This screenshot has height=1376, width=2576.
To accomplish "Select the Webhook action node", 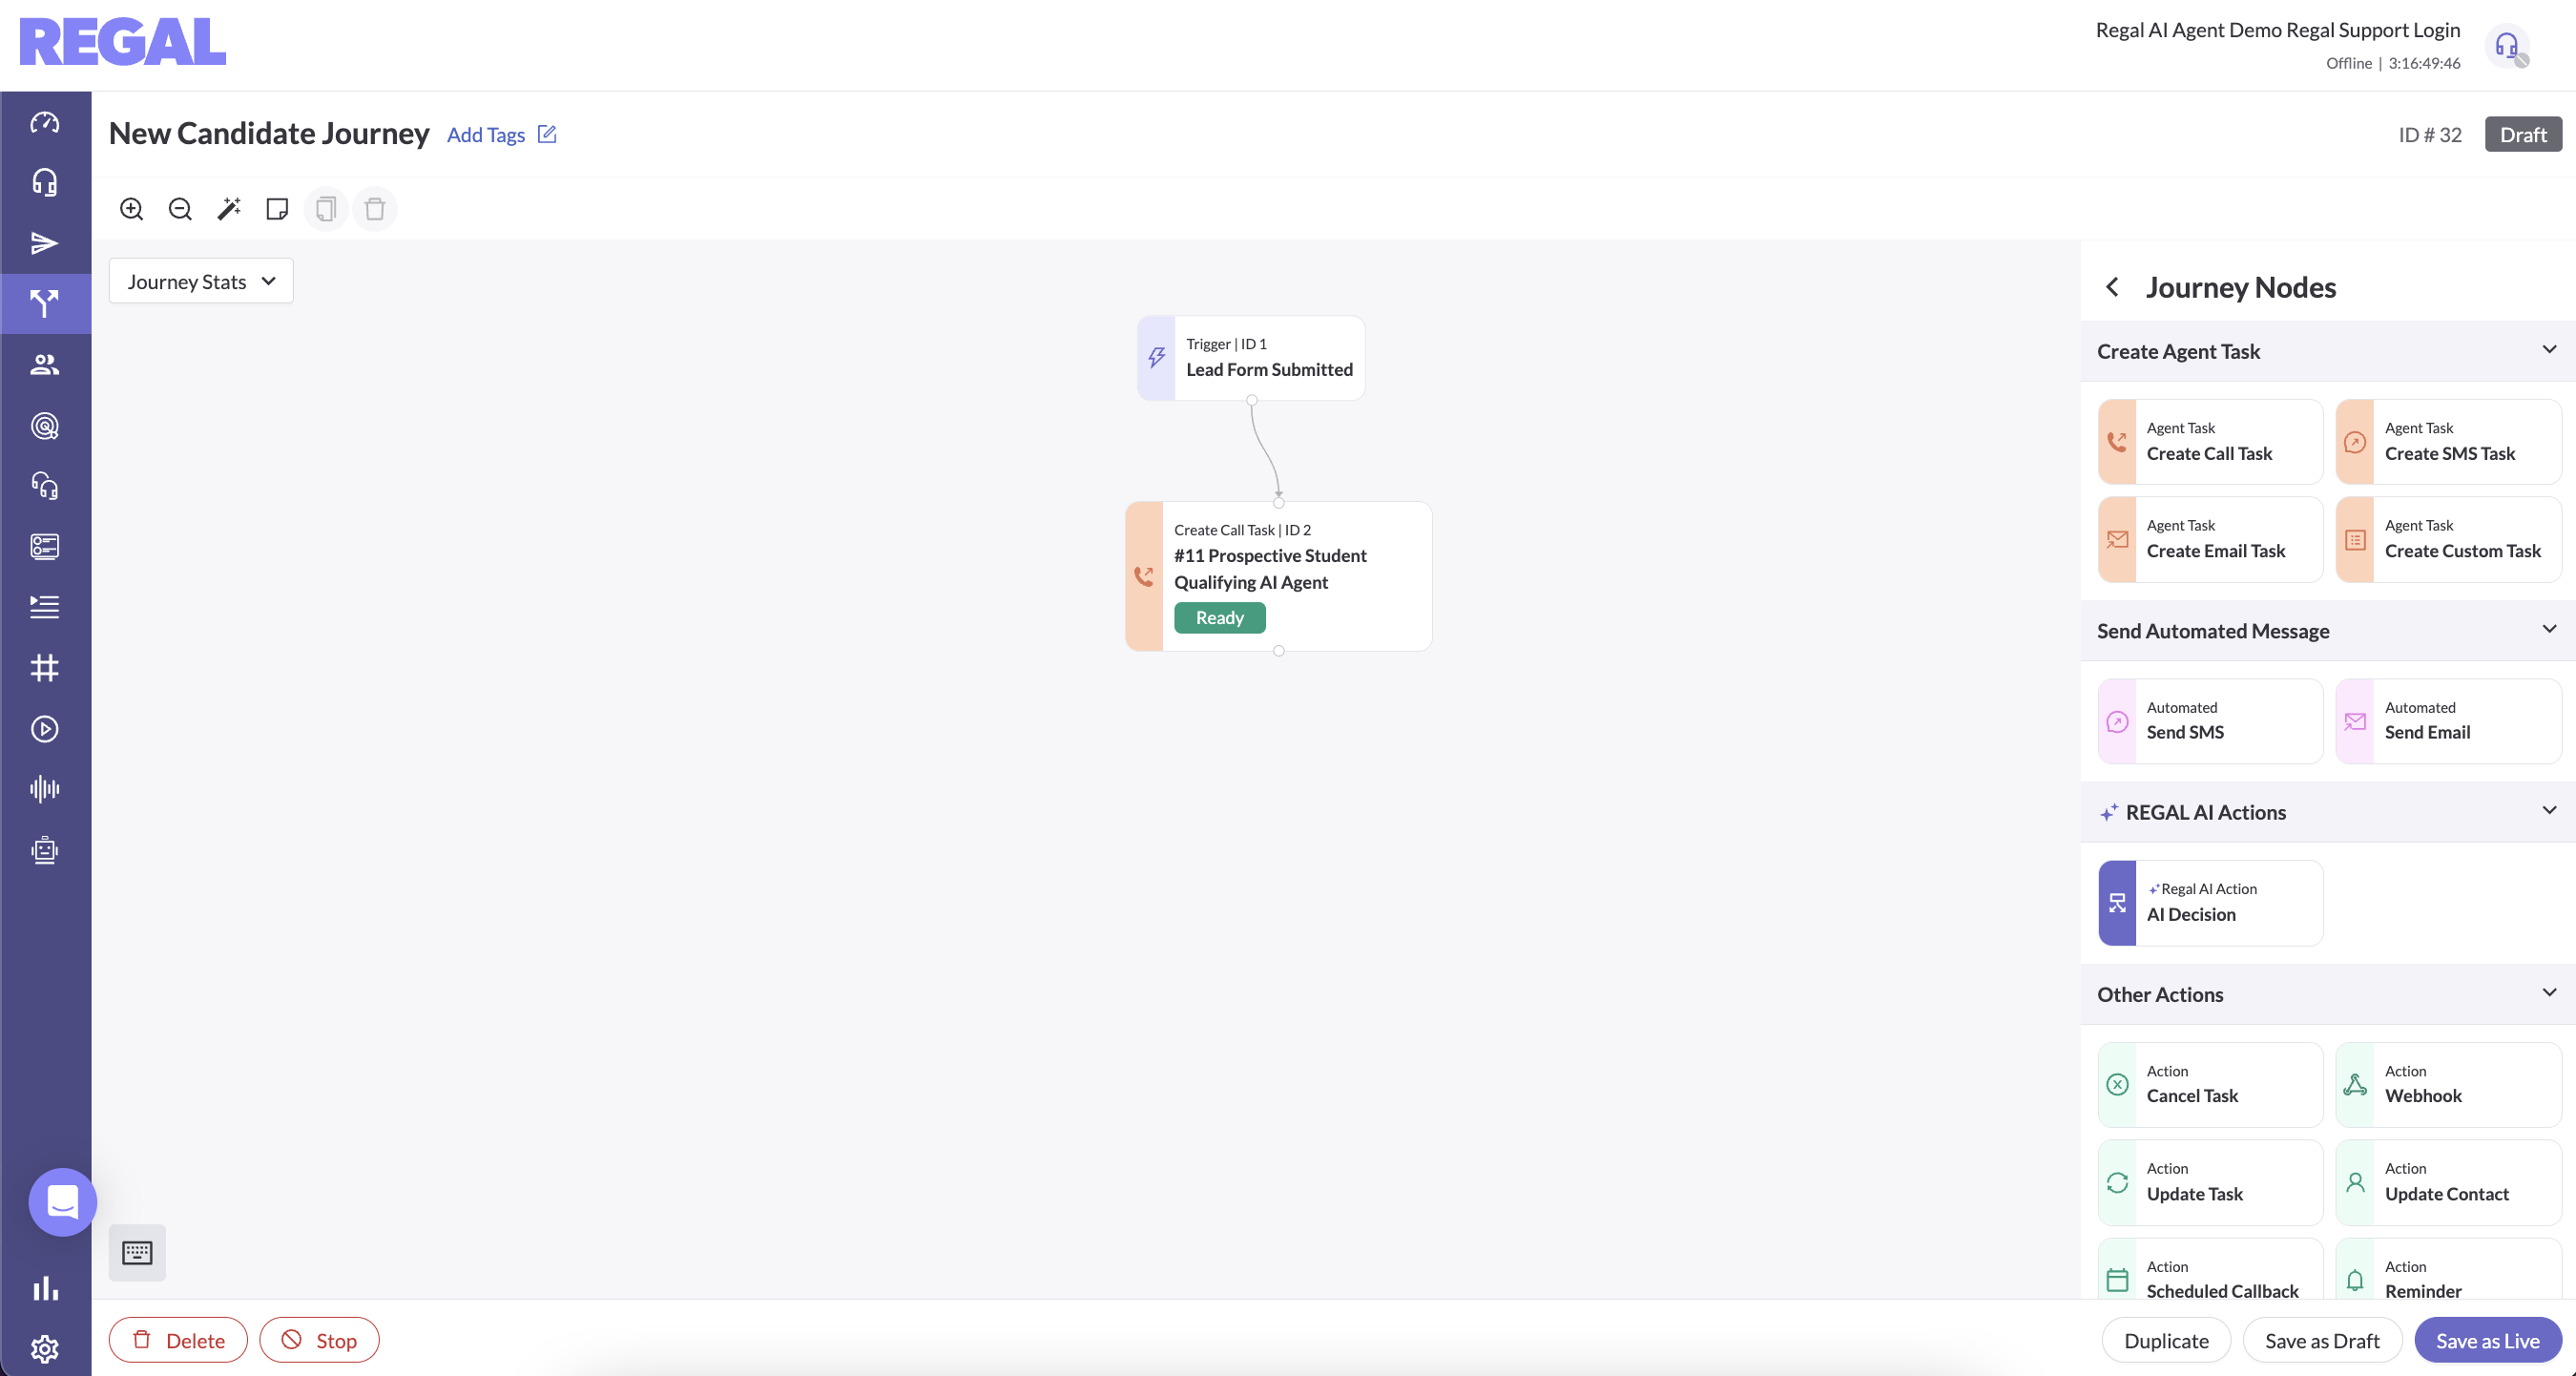I will (x=2448, y=1084).
